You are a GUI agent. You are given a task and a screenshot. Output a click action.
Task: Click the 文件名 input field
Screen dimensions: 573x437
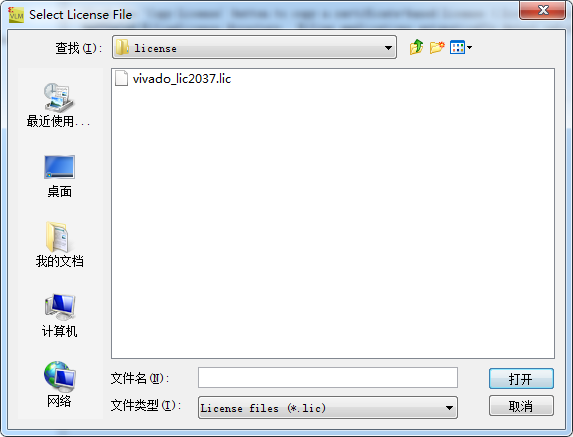(x=327, y=377)
